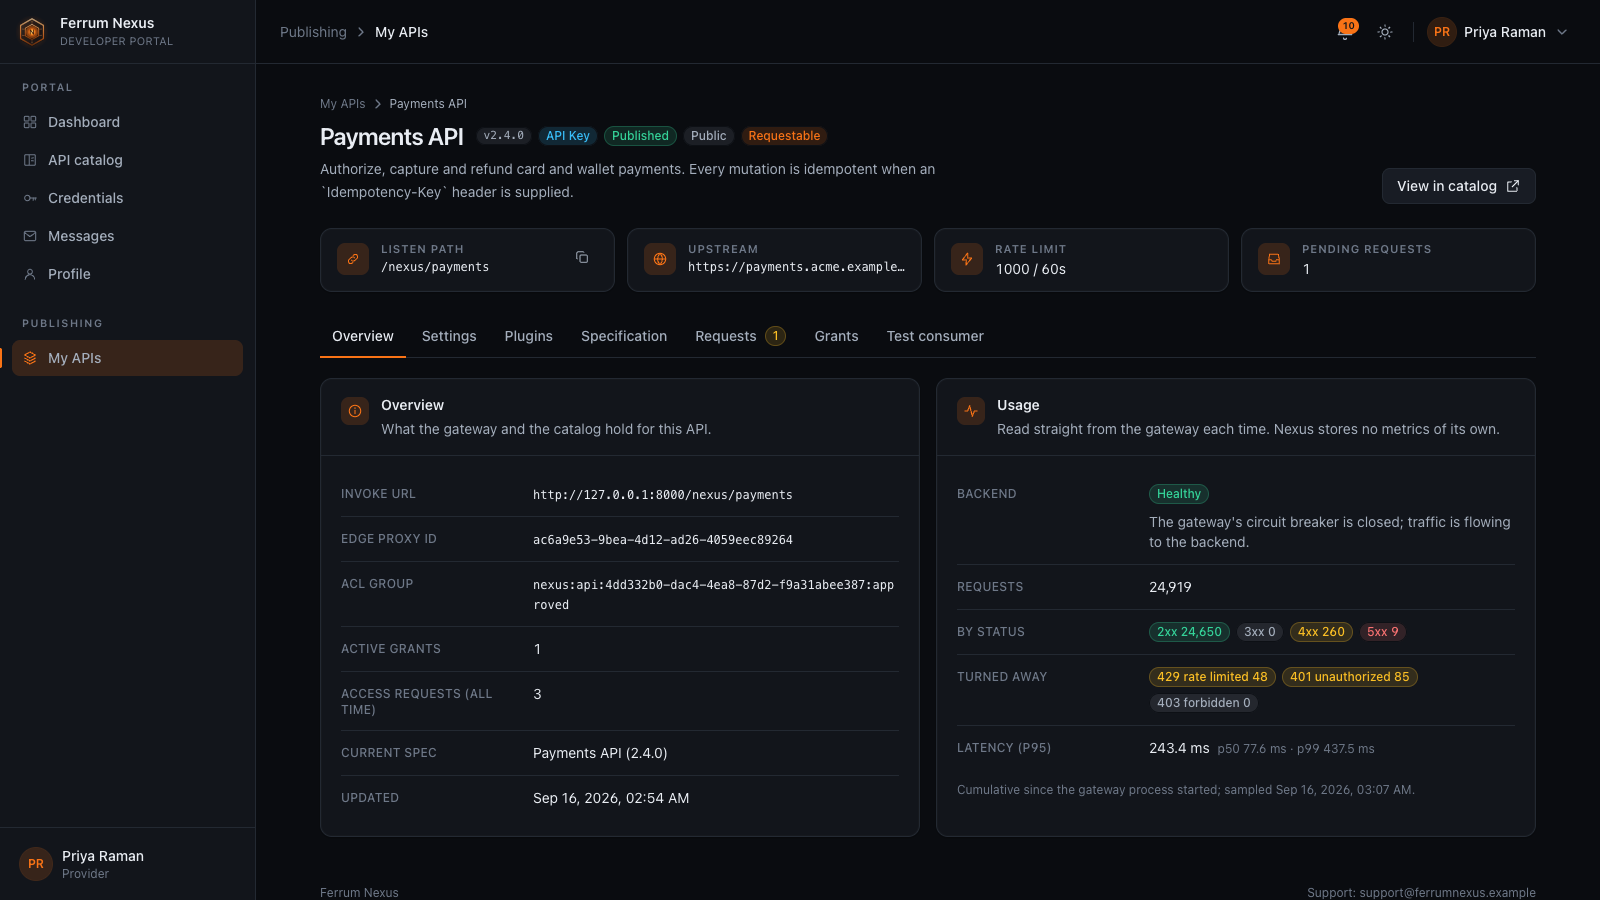Open Messages in the sidebar

127,236
